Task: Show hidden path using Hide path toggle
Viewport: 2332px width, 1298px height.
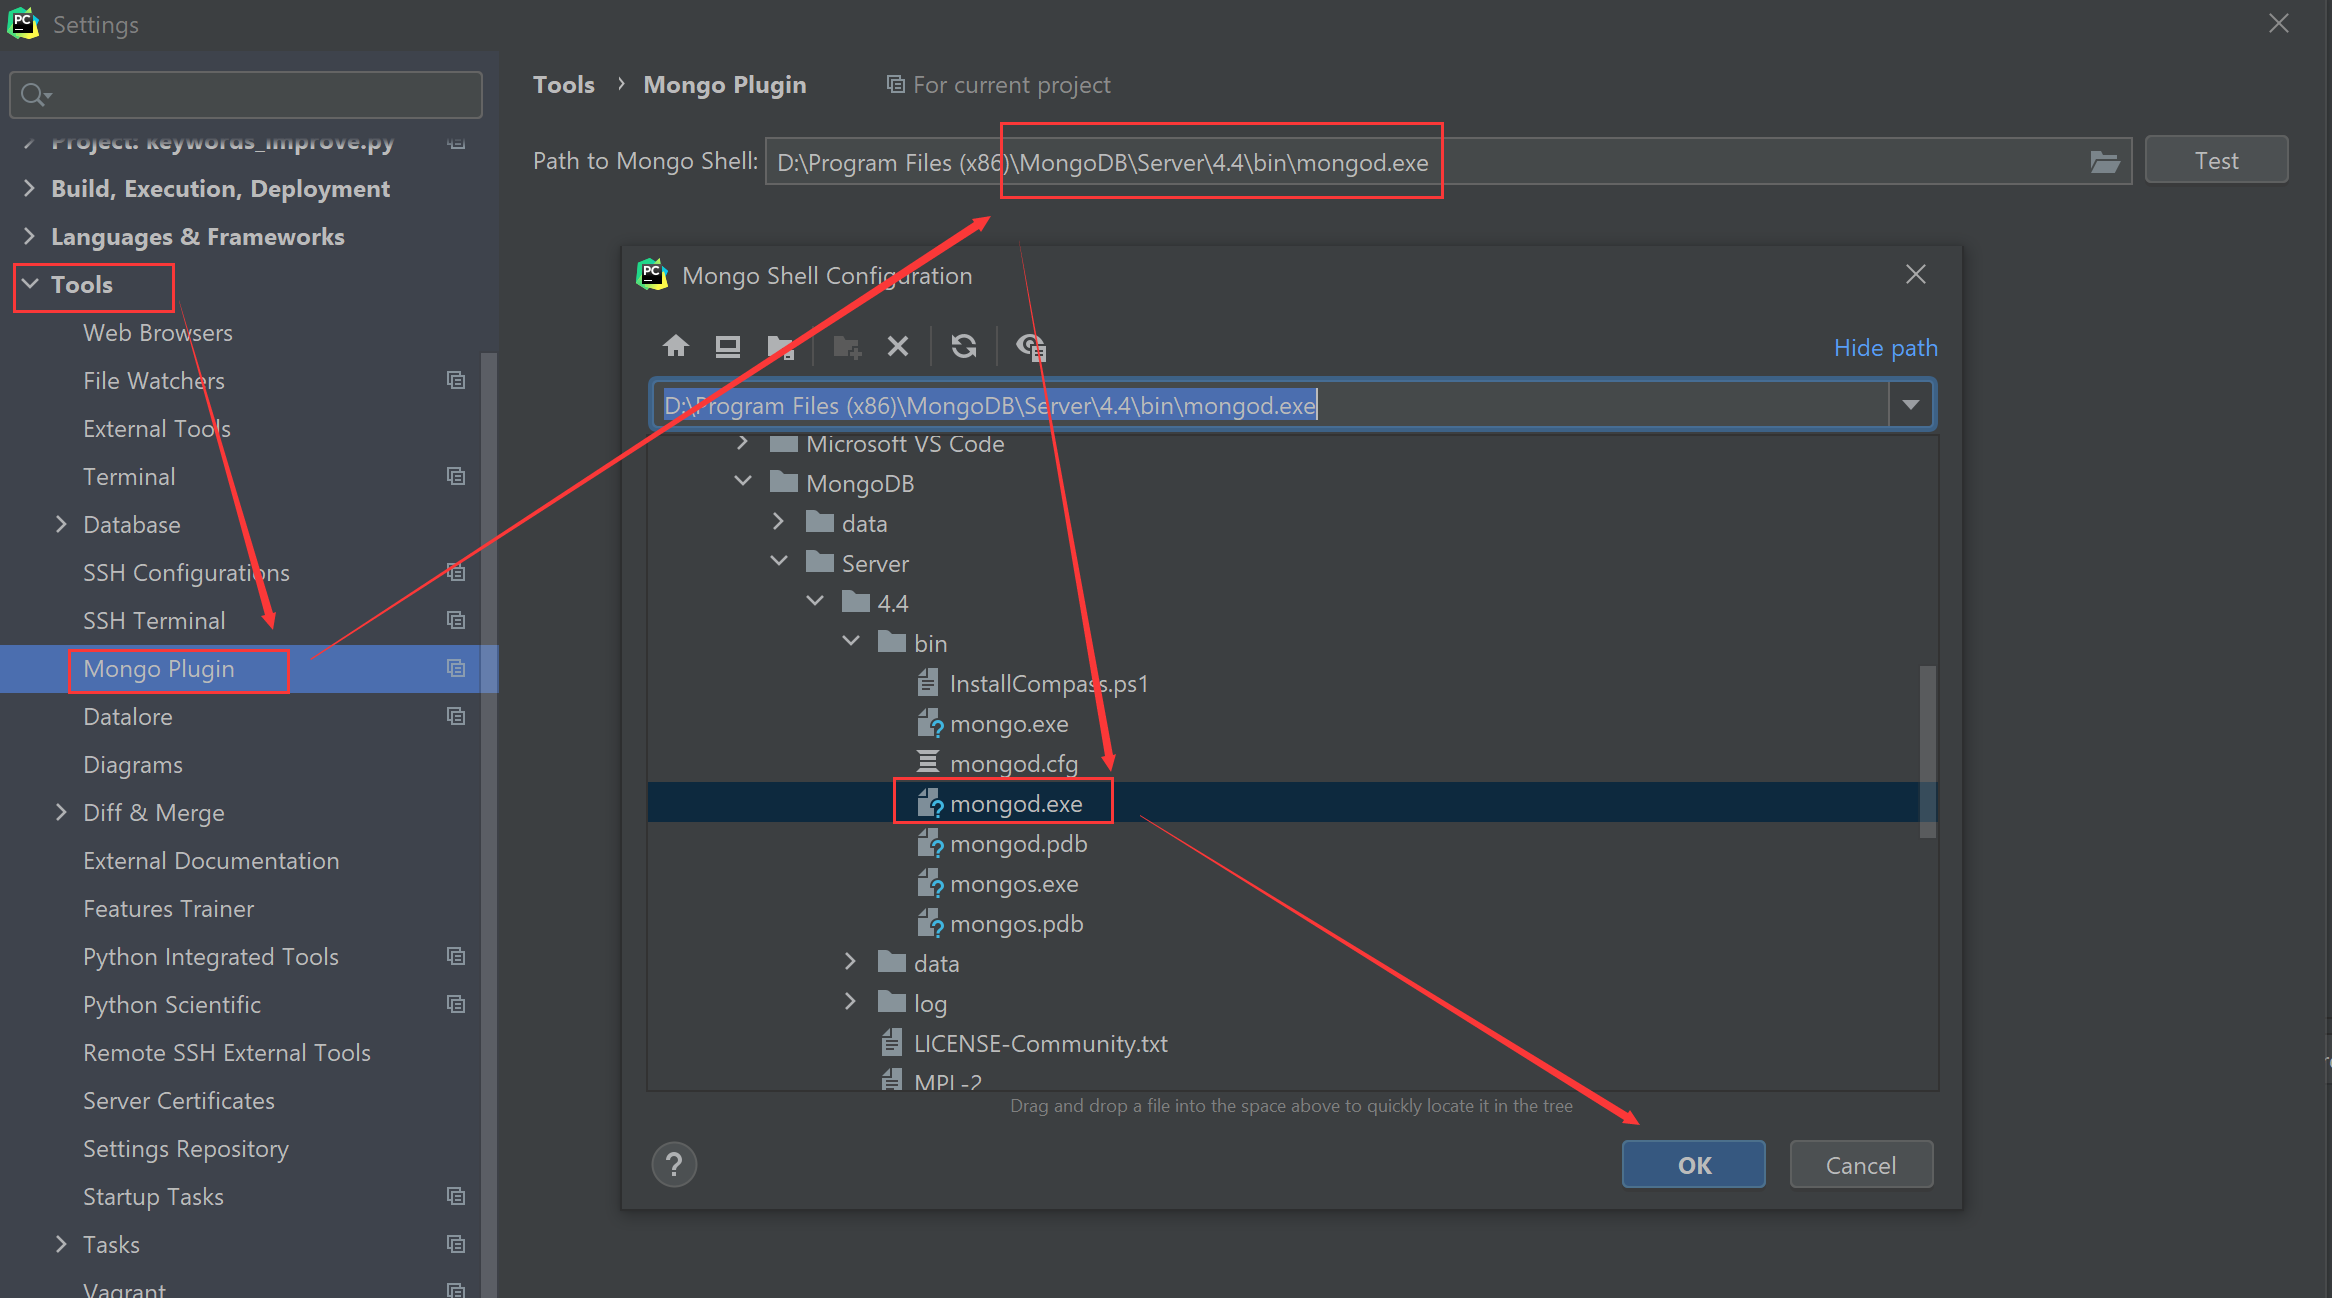Action: tap(1885, 347)
